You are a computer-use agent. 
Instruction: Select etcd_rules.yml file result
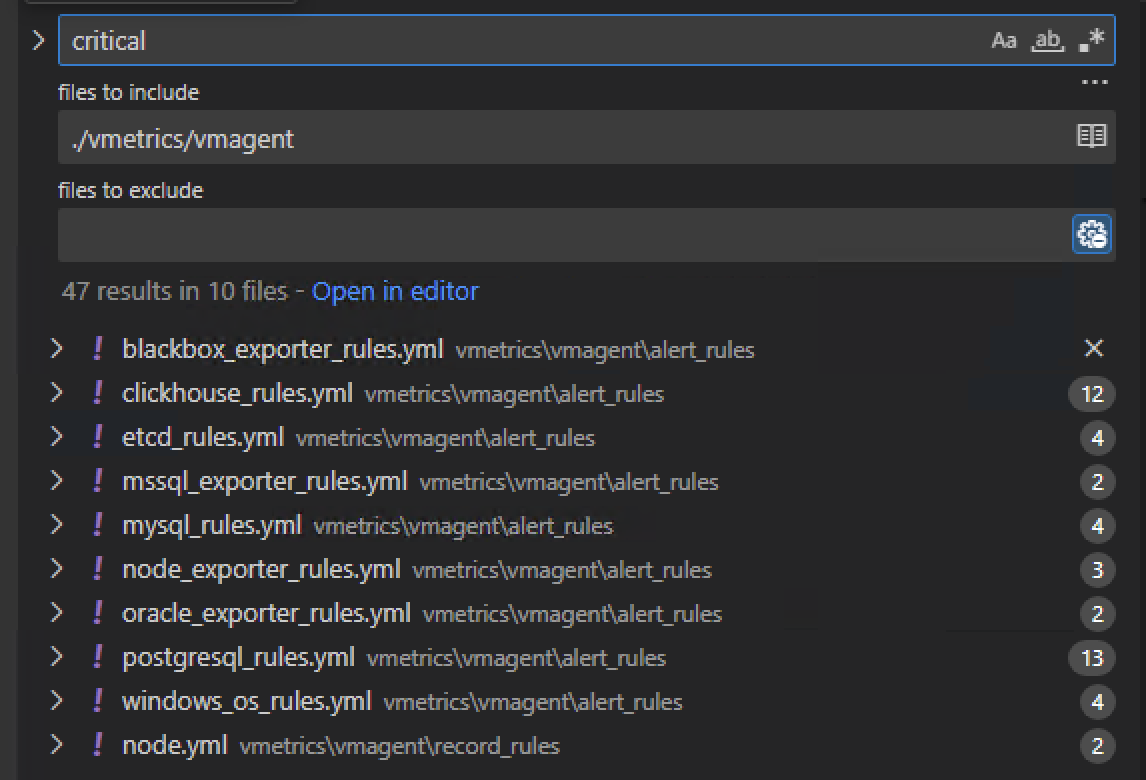coord(203,437)
